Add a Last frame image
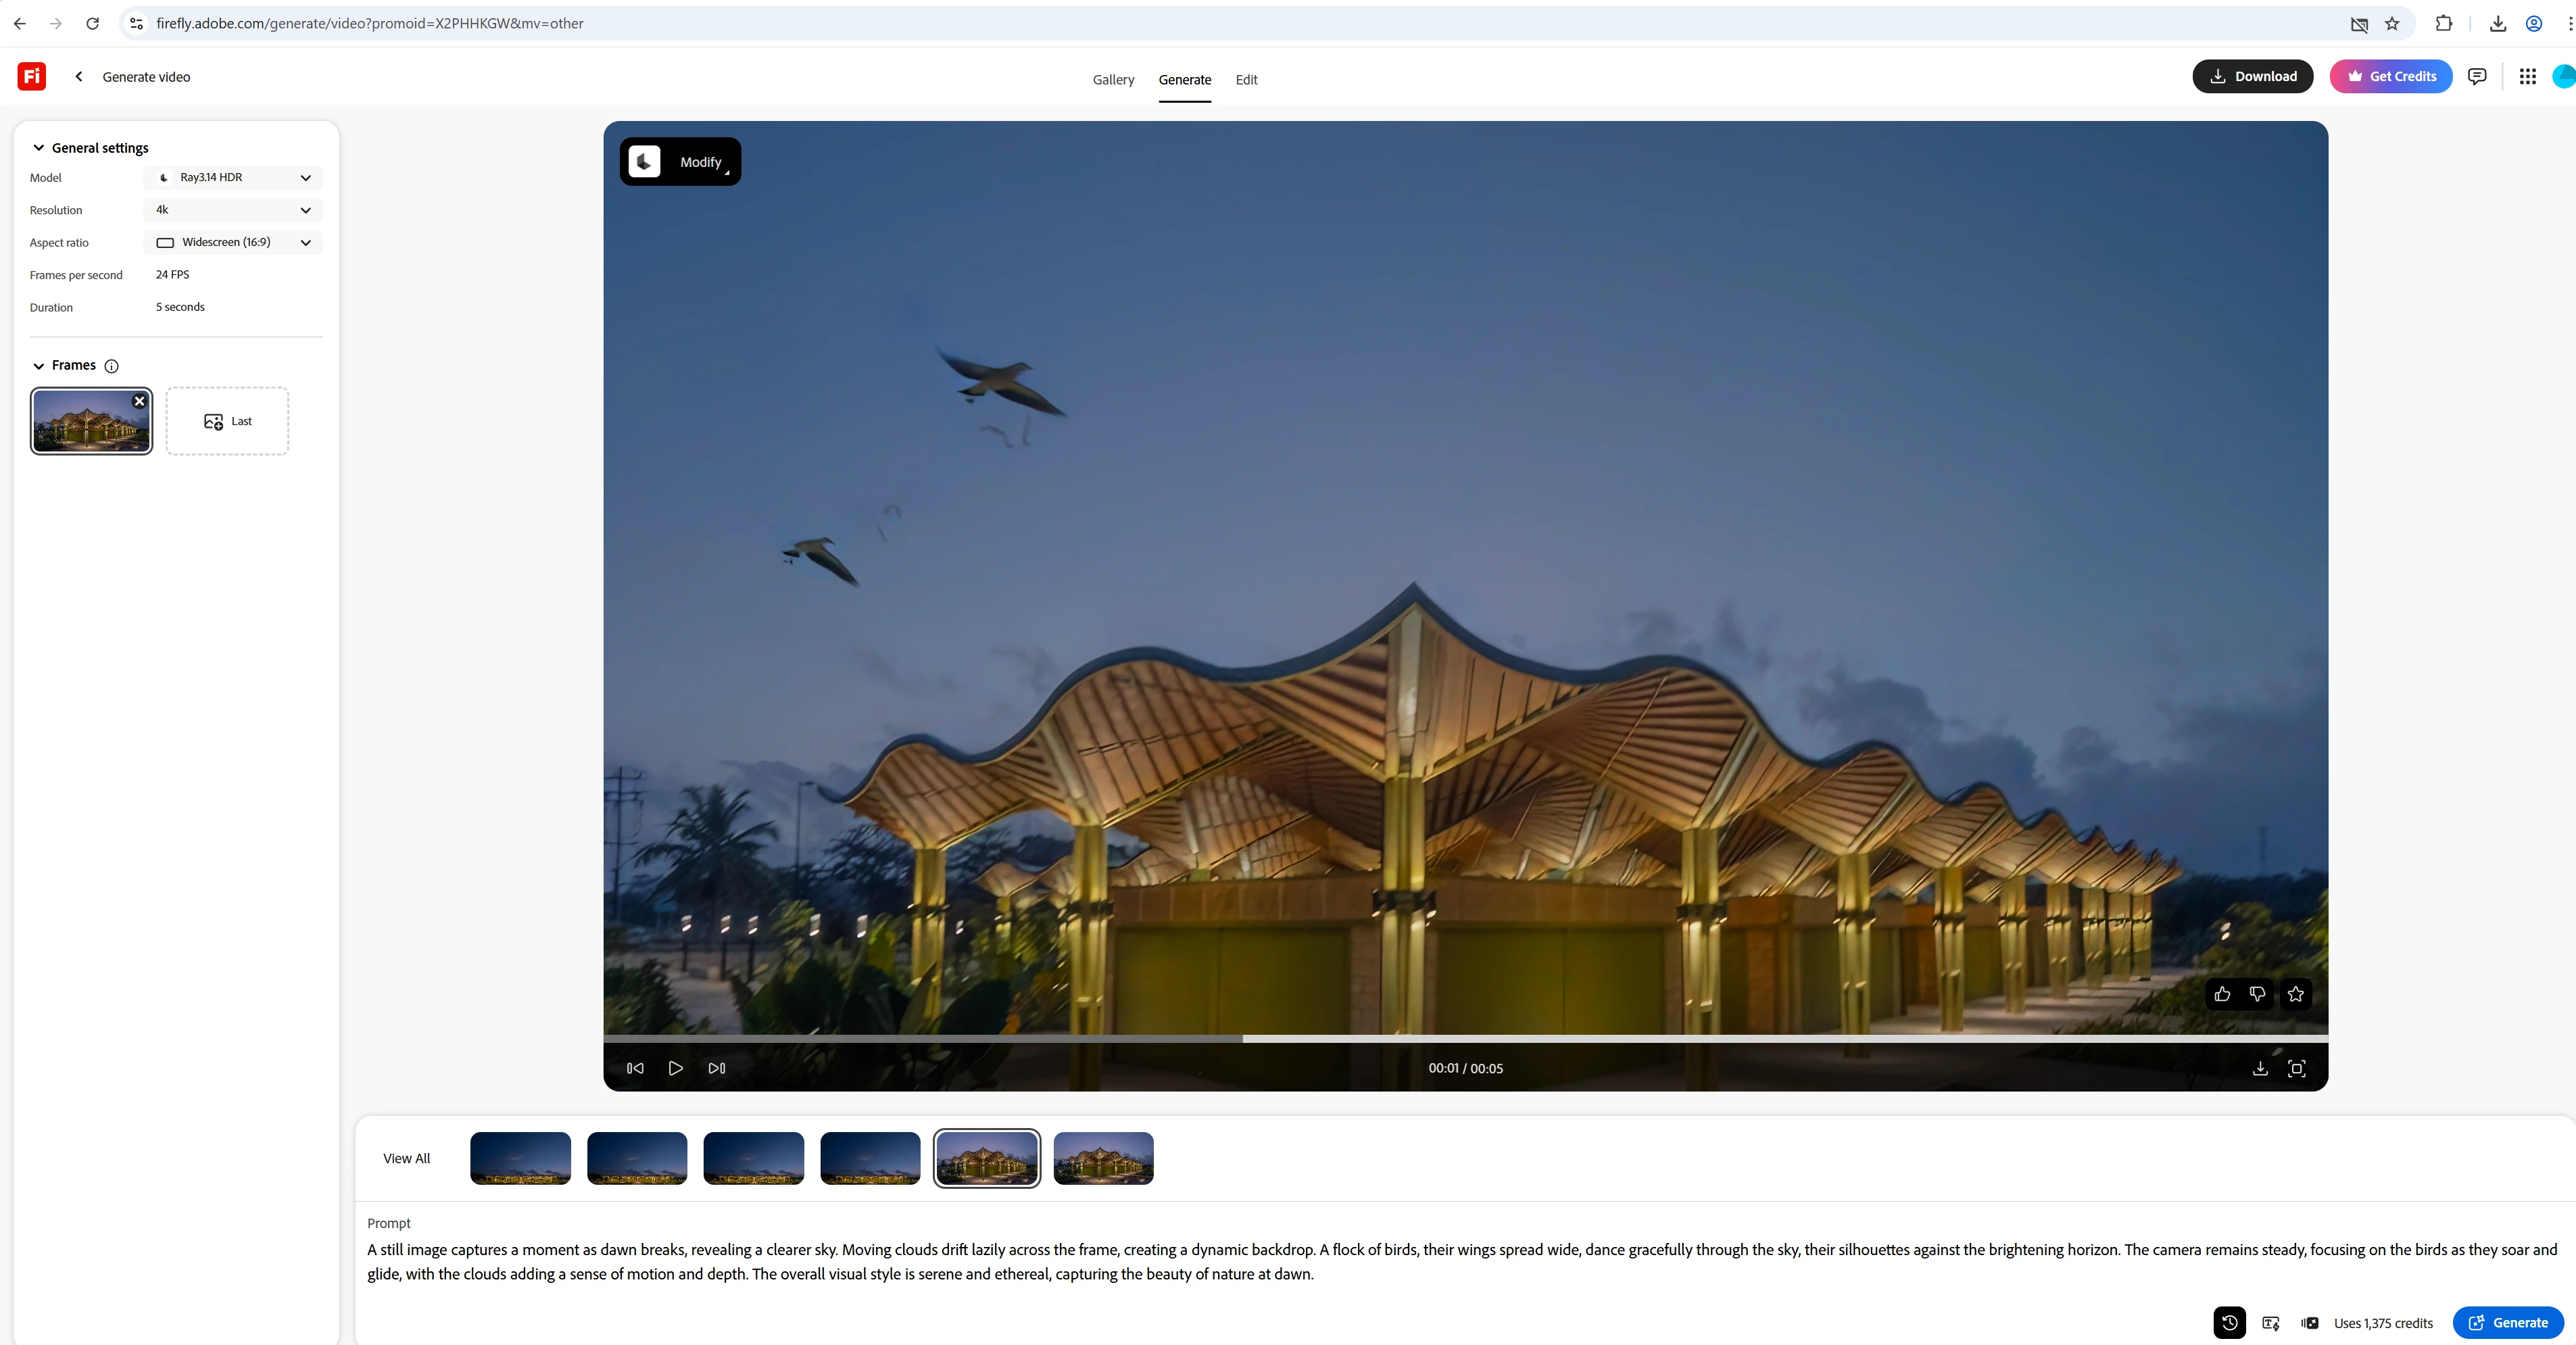This screenshot has width=2576, height=1345. pyautogui.click(x=227, y=421)
